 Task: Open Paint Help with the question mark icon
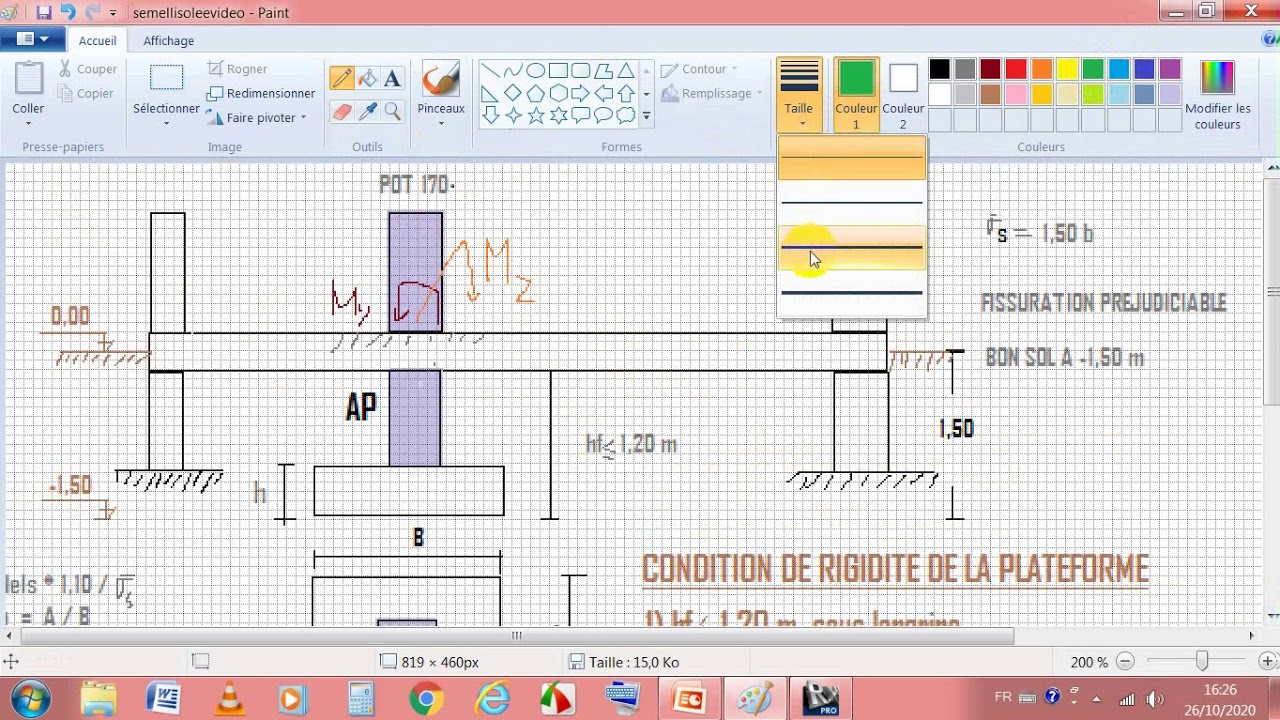[1269, 40]
